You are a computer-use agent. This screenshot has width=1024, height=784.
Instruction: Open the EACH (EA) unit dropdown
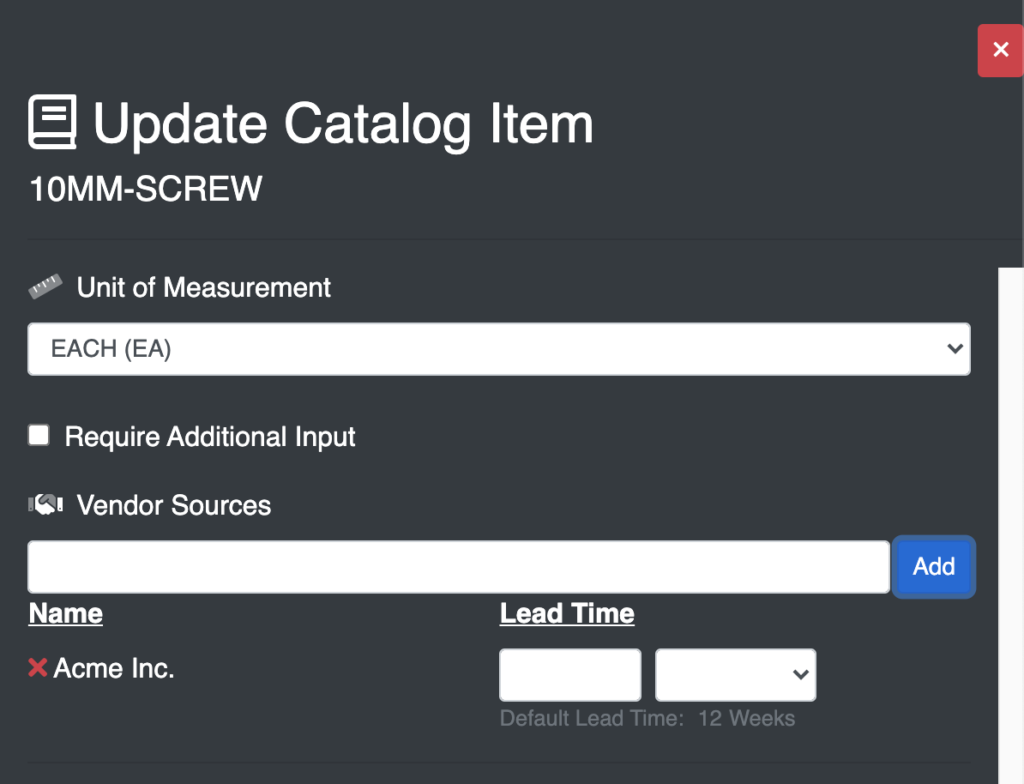pyautogui.click(x=499, y=349)
